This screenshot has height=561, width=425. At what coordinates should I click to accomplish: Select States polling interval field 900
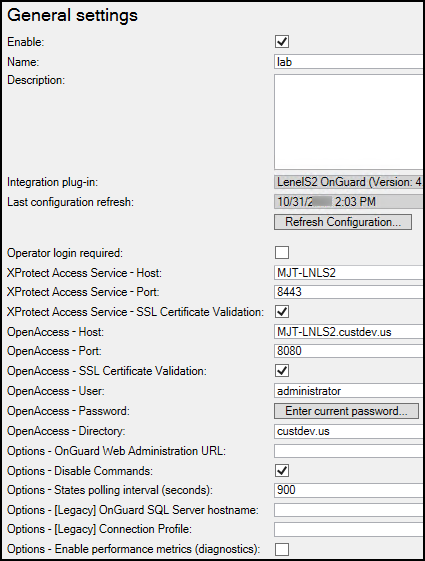click(349, 490)
